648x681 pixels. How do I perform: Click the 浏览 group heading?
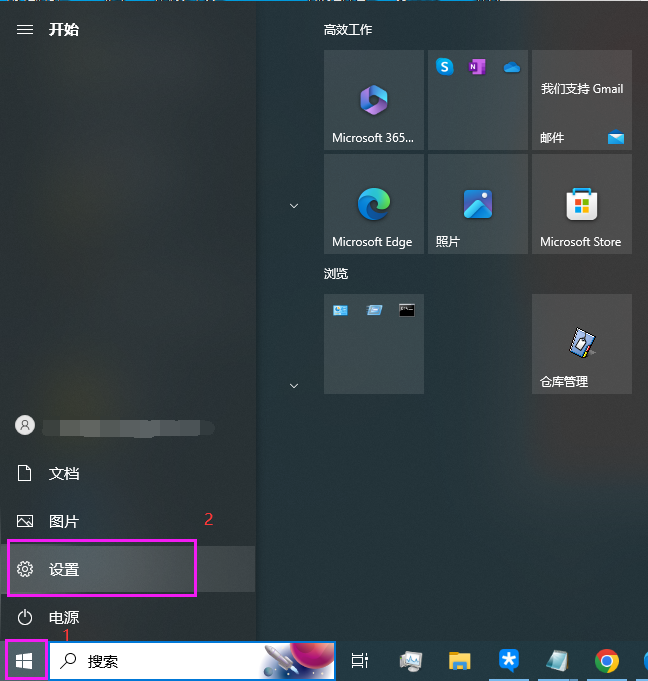click(336, 274)
